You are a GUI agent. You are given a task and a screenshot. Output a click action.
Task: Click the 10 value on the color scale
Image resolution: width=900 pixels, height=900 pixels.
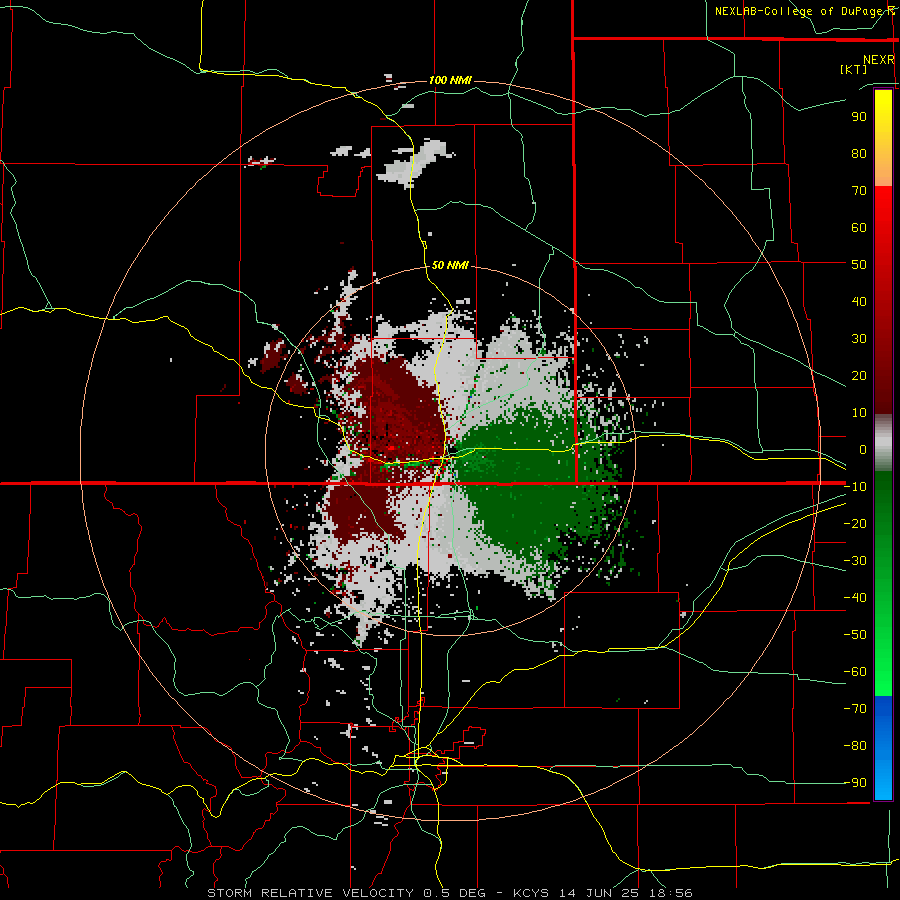pyautogui.click(x=859, y=413)
